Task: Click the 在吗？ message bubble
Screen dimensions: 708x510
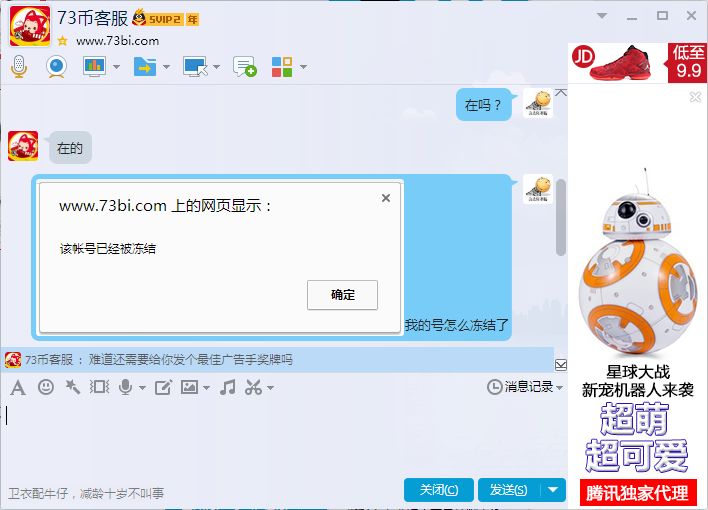Action: 484,105
